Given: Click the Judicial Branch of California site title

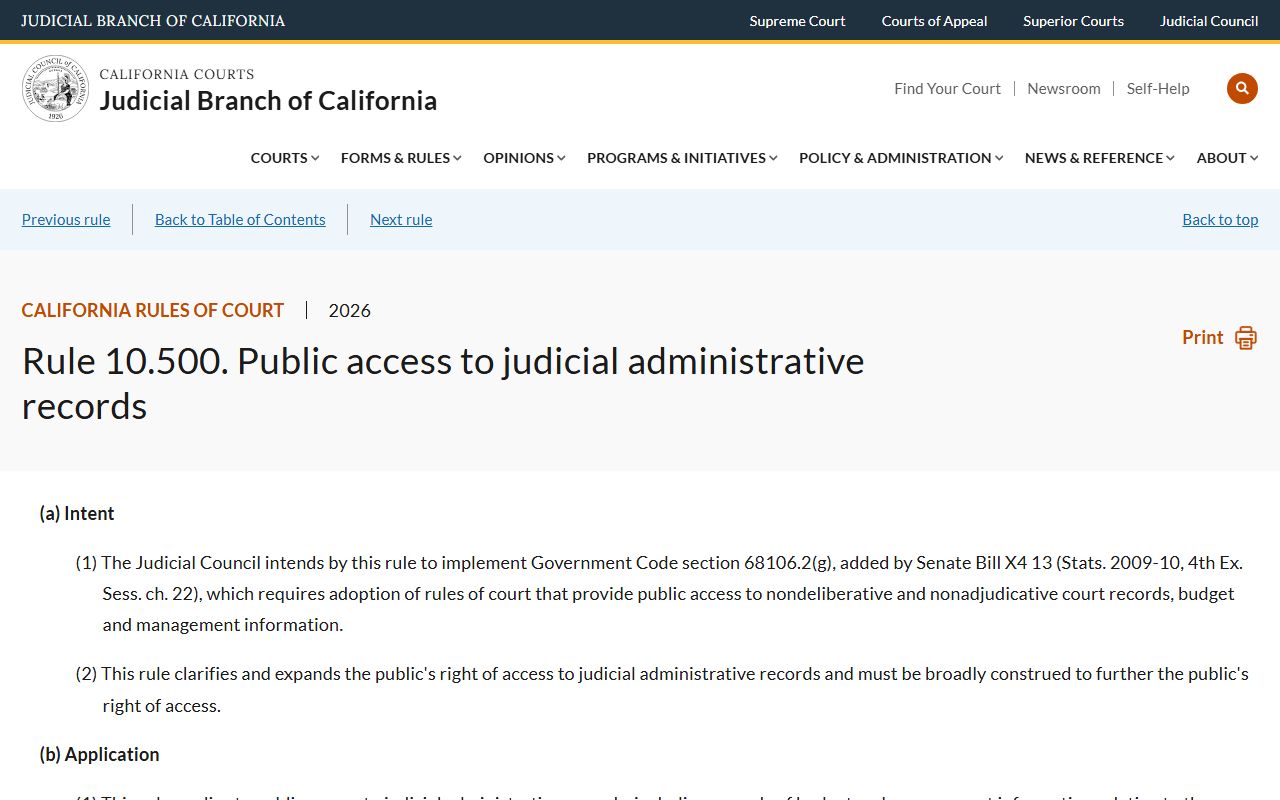Looking at the screenshot, I should pyautogui.click(x=268, y=100).
